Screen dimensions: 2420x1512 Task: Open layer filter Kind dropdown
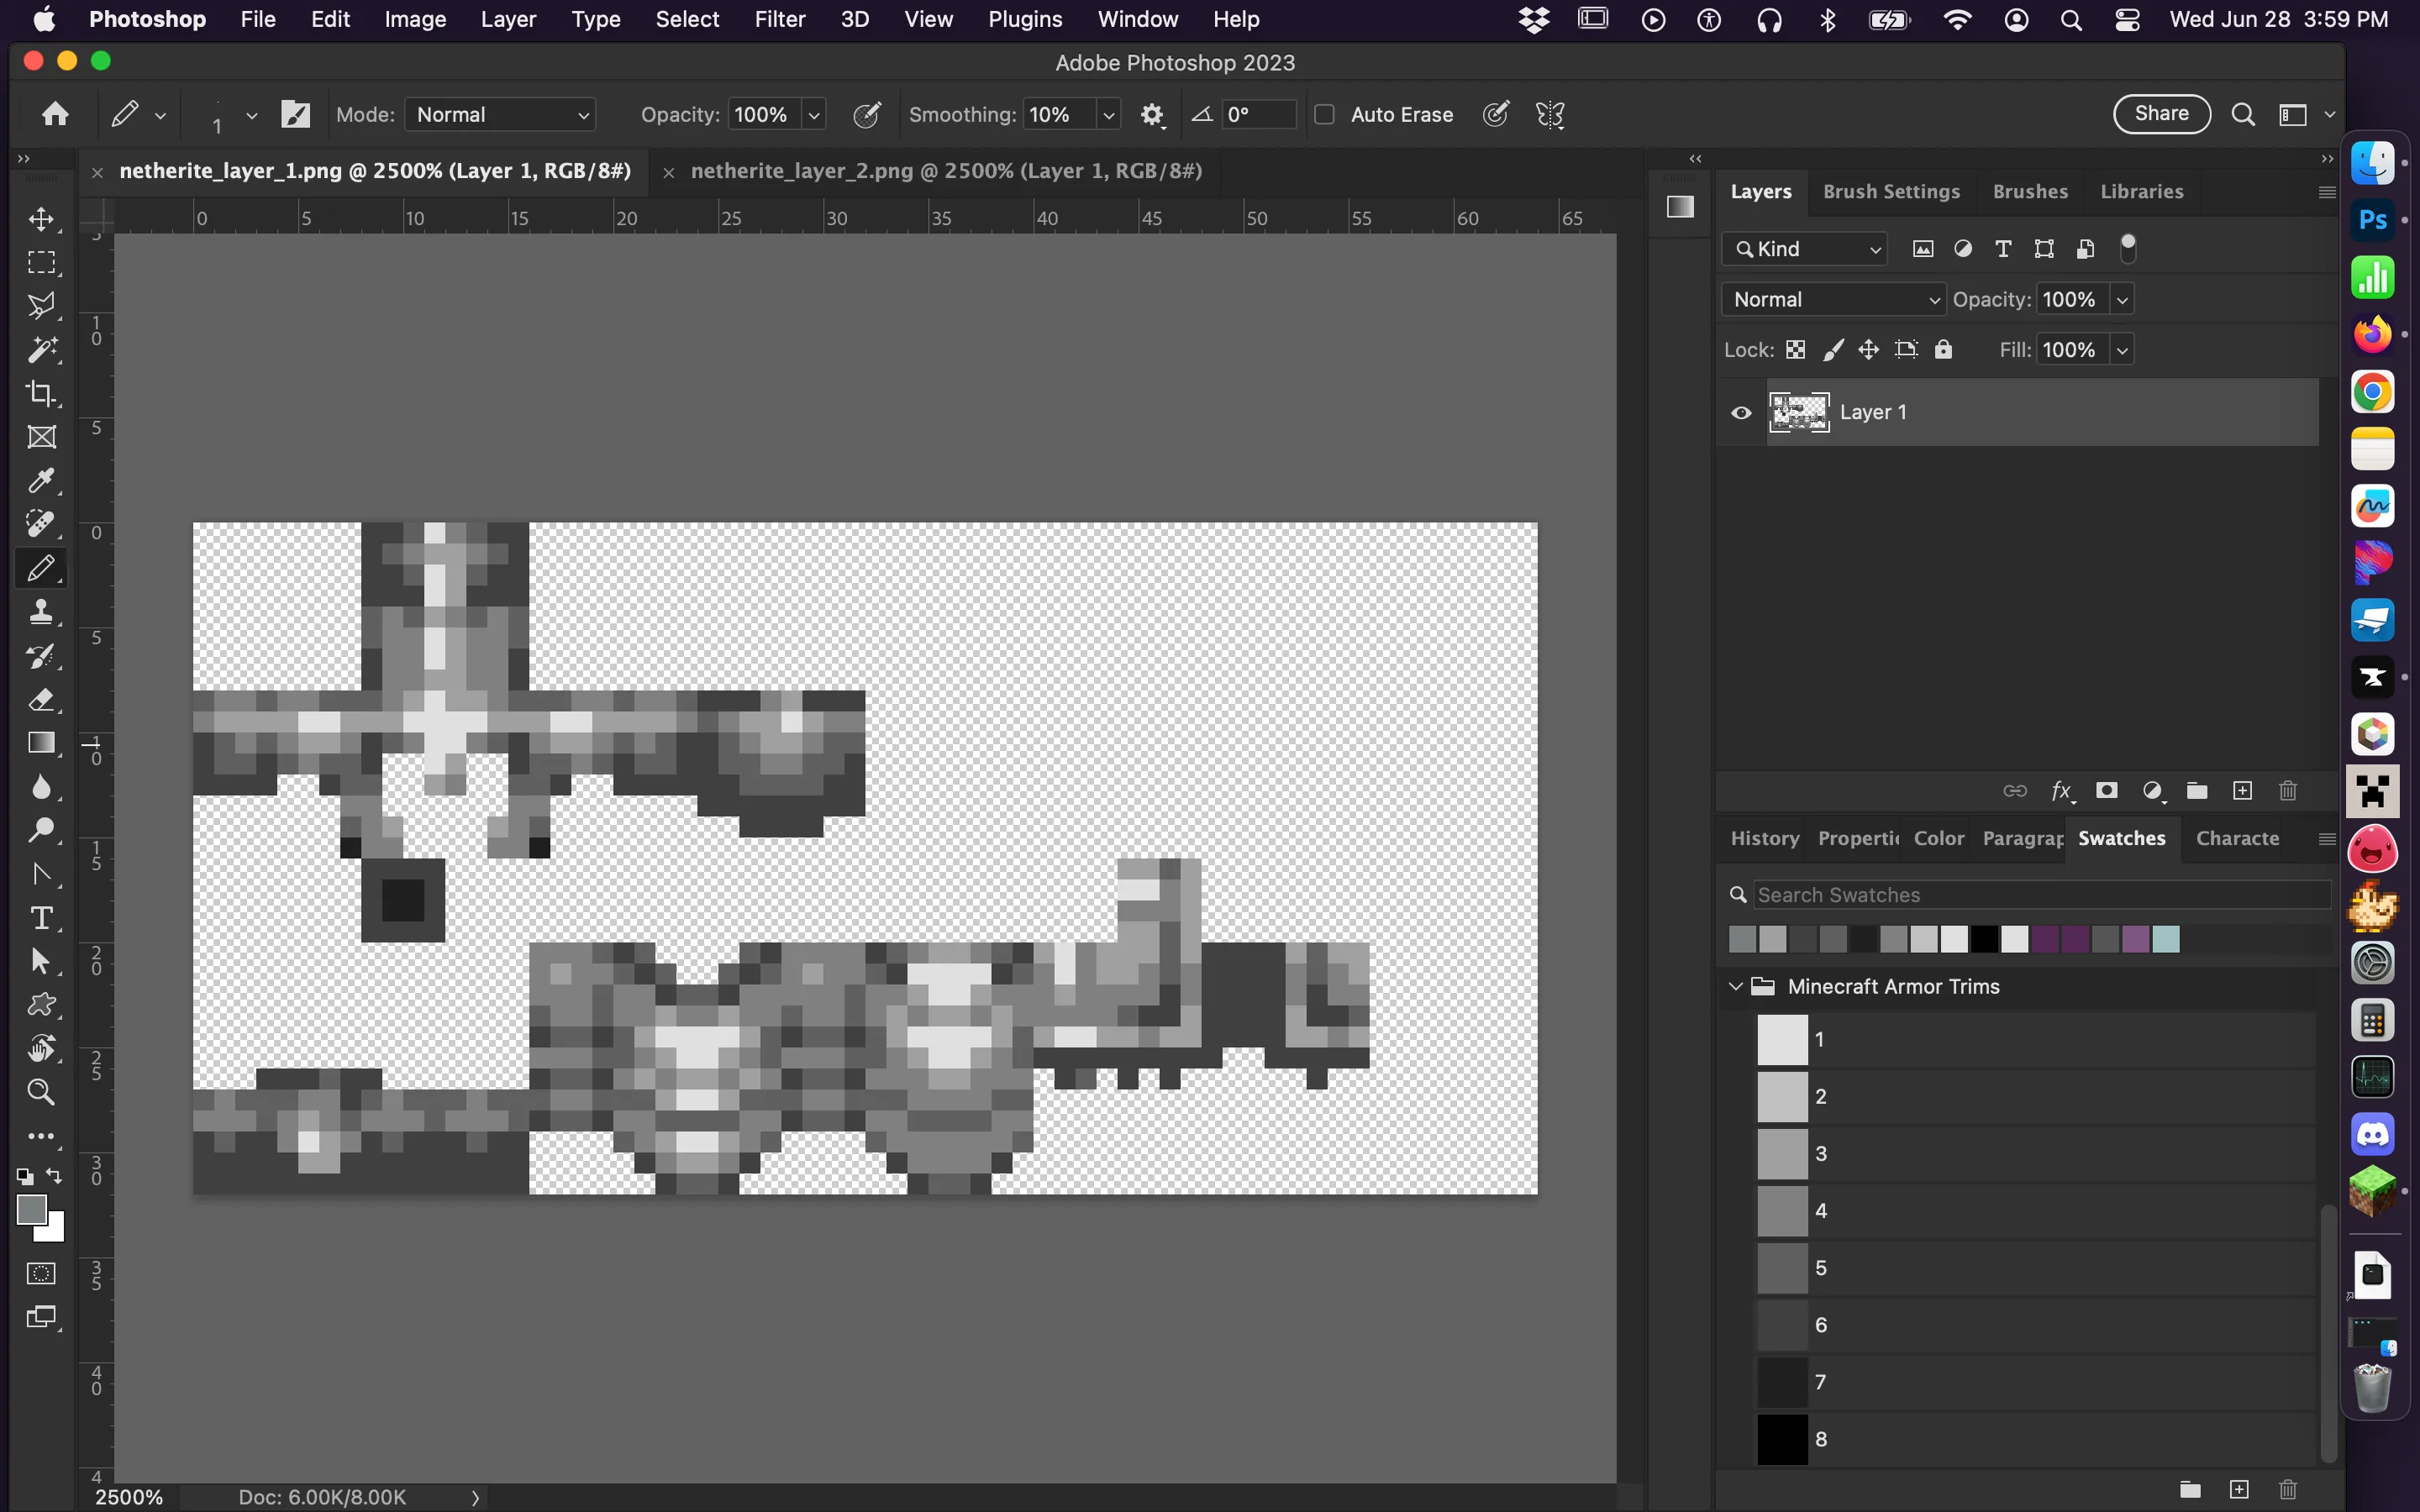[x=1804, y=249]
